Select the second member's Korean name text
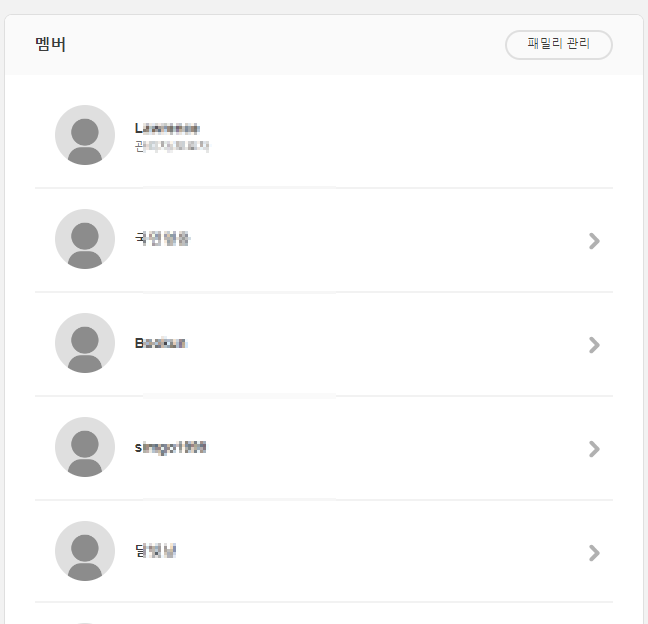The height and width of the screenshot is (624, 648). 162,239
